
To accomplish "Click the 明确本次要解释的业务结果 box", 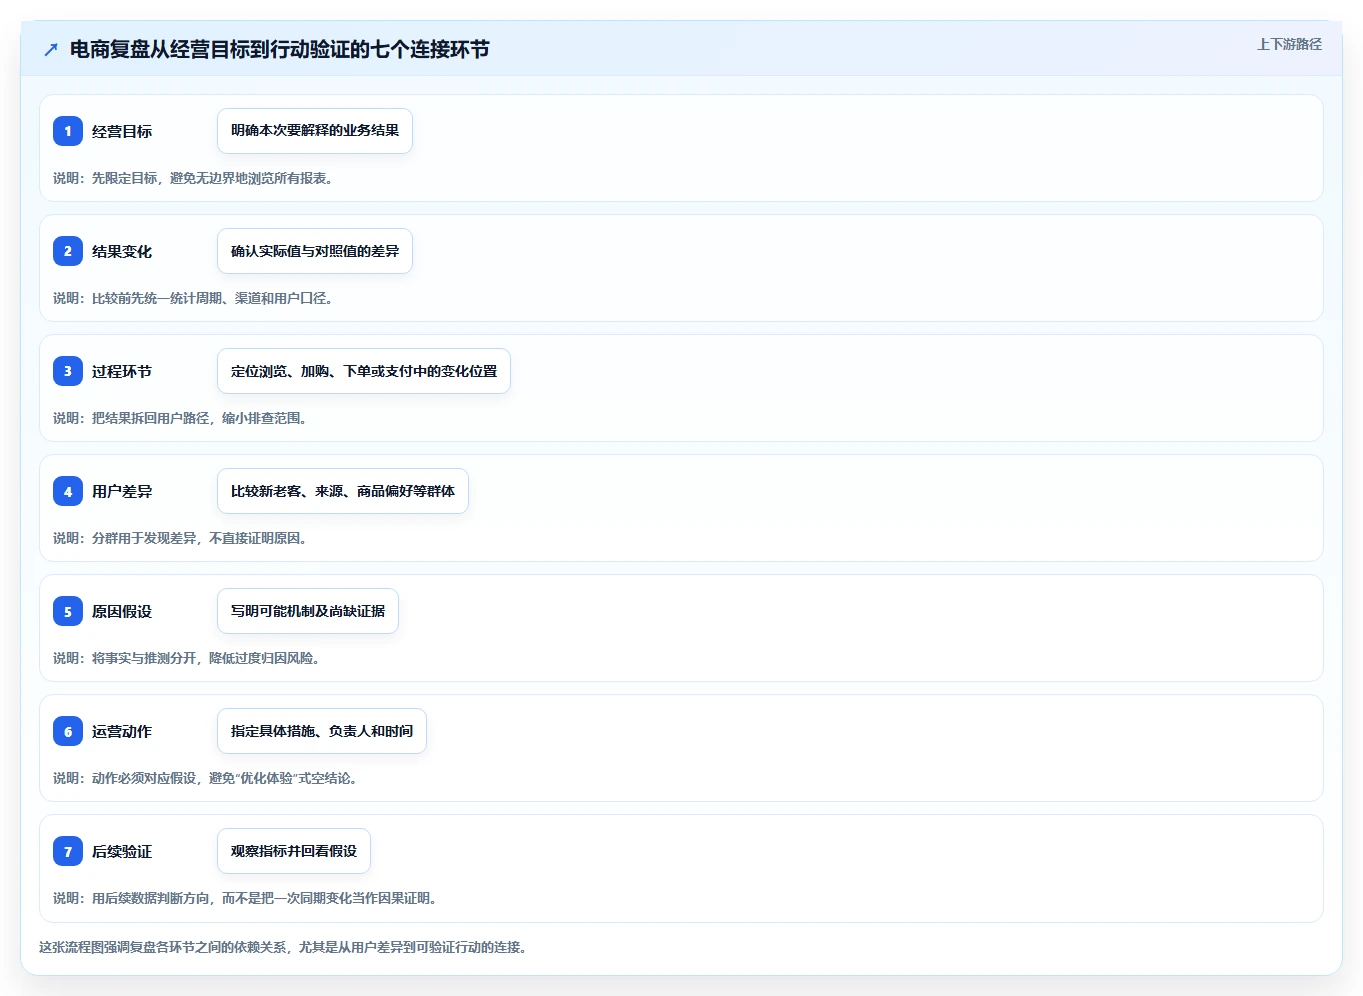I will coord(315,131).
